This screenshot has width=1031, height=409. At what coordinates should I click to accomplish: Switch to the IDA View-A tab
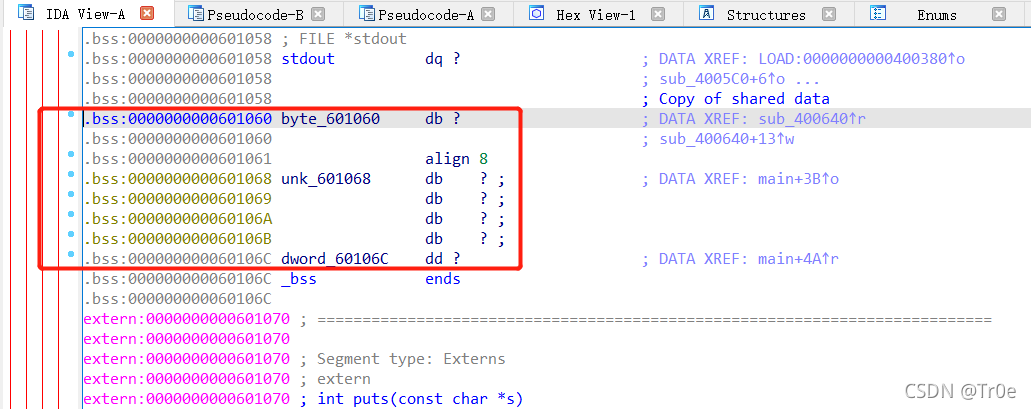pos(85,13)
